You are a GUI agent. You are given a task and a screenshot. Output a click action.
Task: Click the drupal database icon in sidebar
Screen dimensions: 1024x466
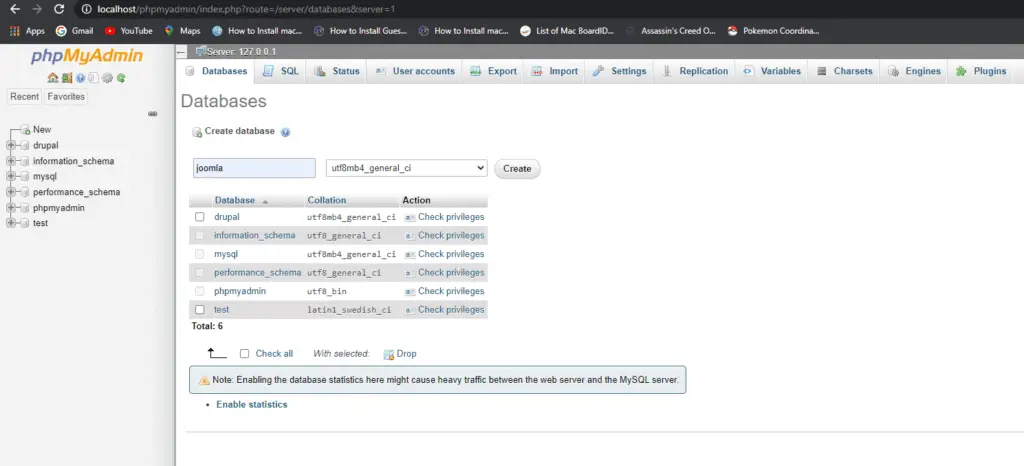[x=25, y=146]
